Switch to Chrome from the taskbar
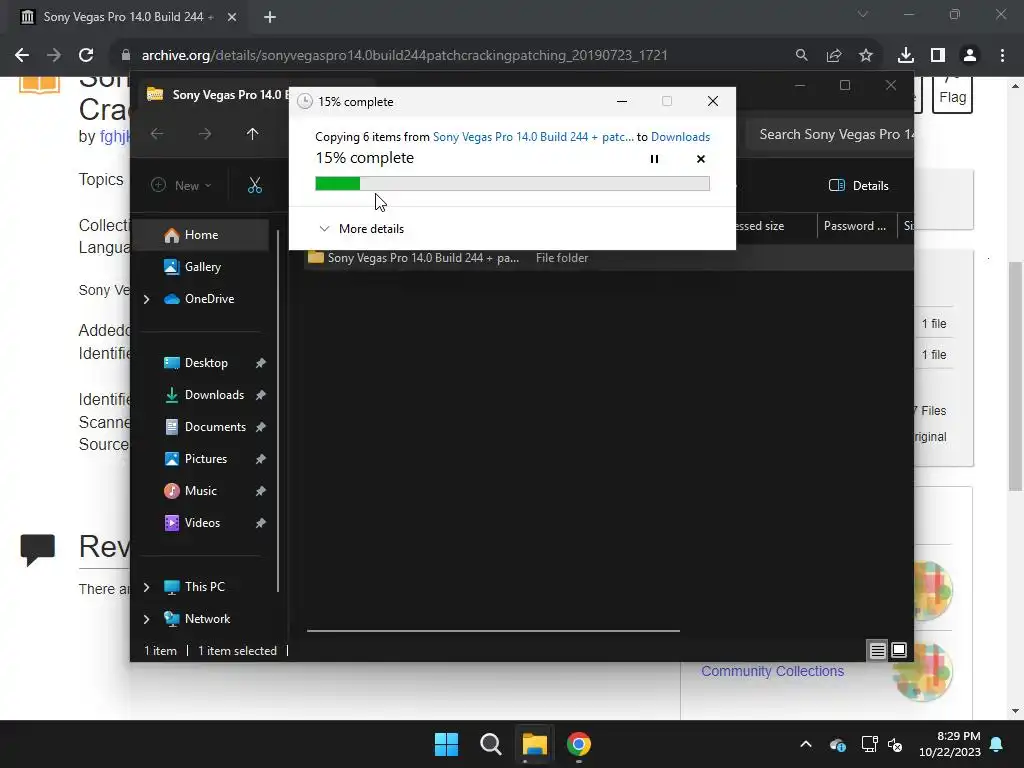Screen dimensions: 1024x768 tap(579, 744)
